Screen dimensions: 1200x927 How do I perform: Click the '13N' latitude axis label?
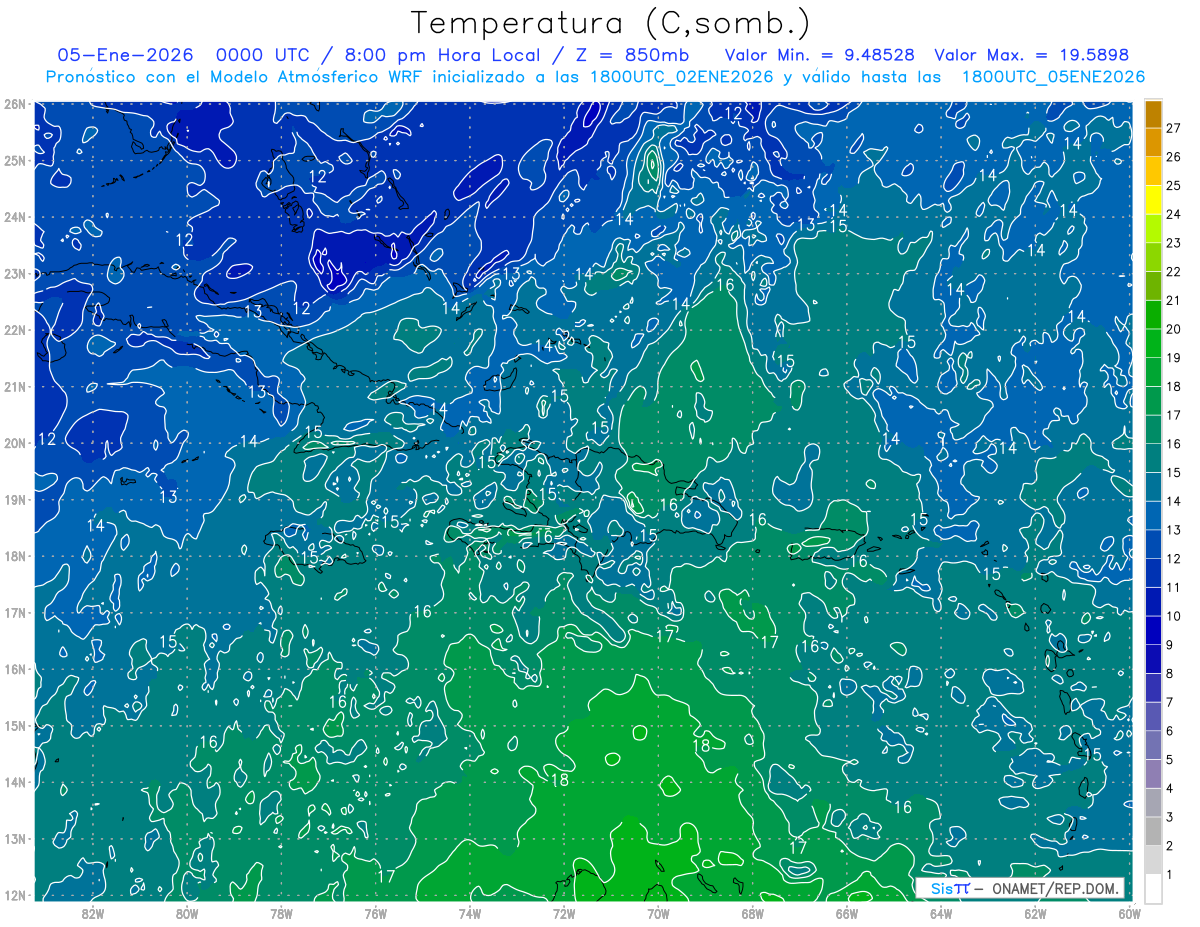click(x=15, y=838)
